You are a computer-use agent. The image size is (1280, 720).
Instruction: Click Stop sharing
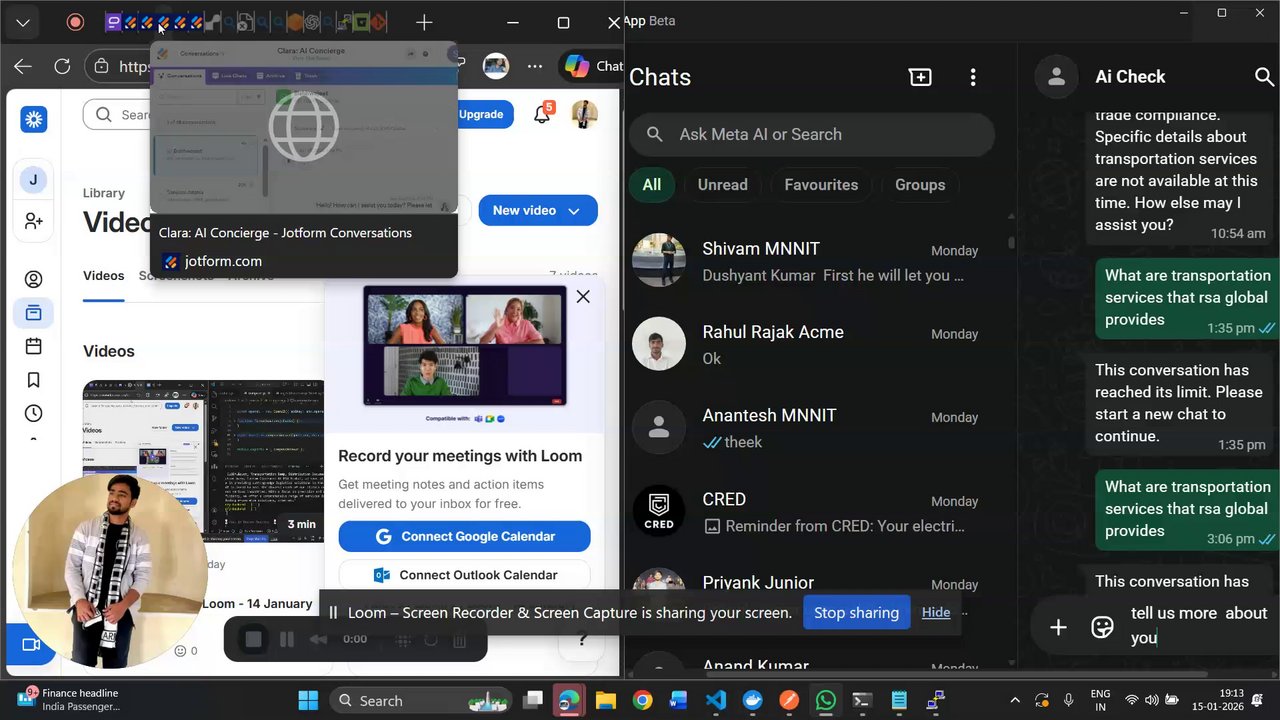click(x=856, y=612)
